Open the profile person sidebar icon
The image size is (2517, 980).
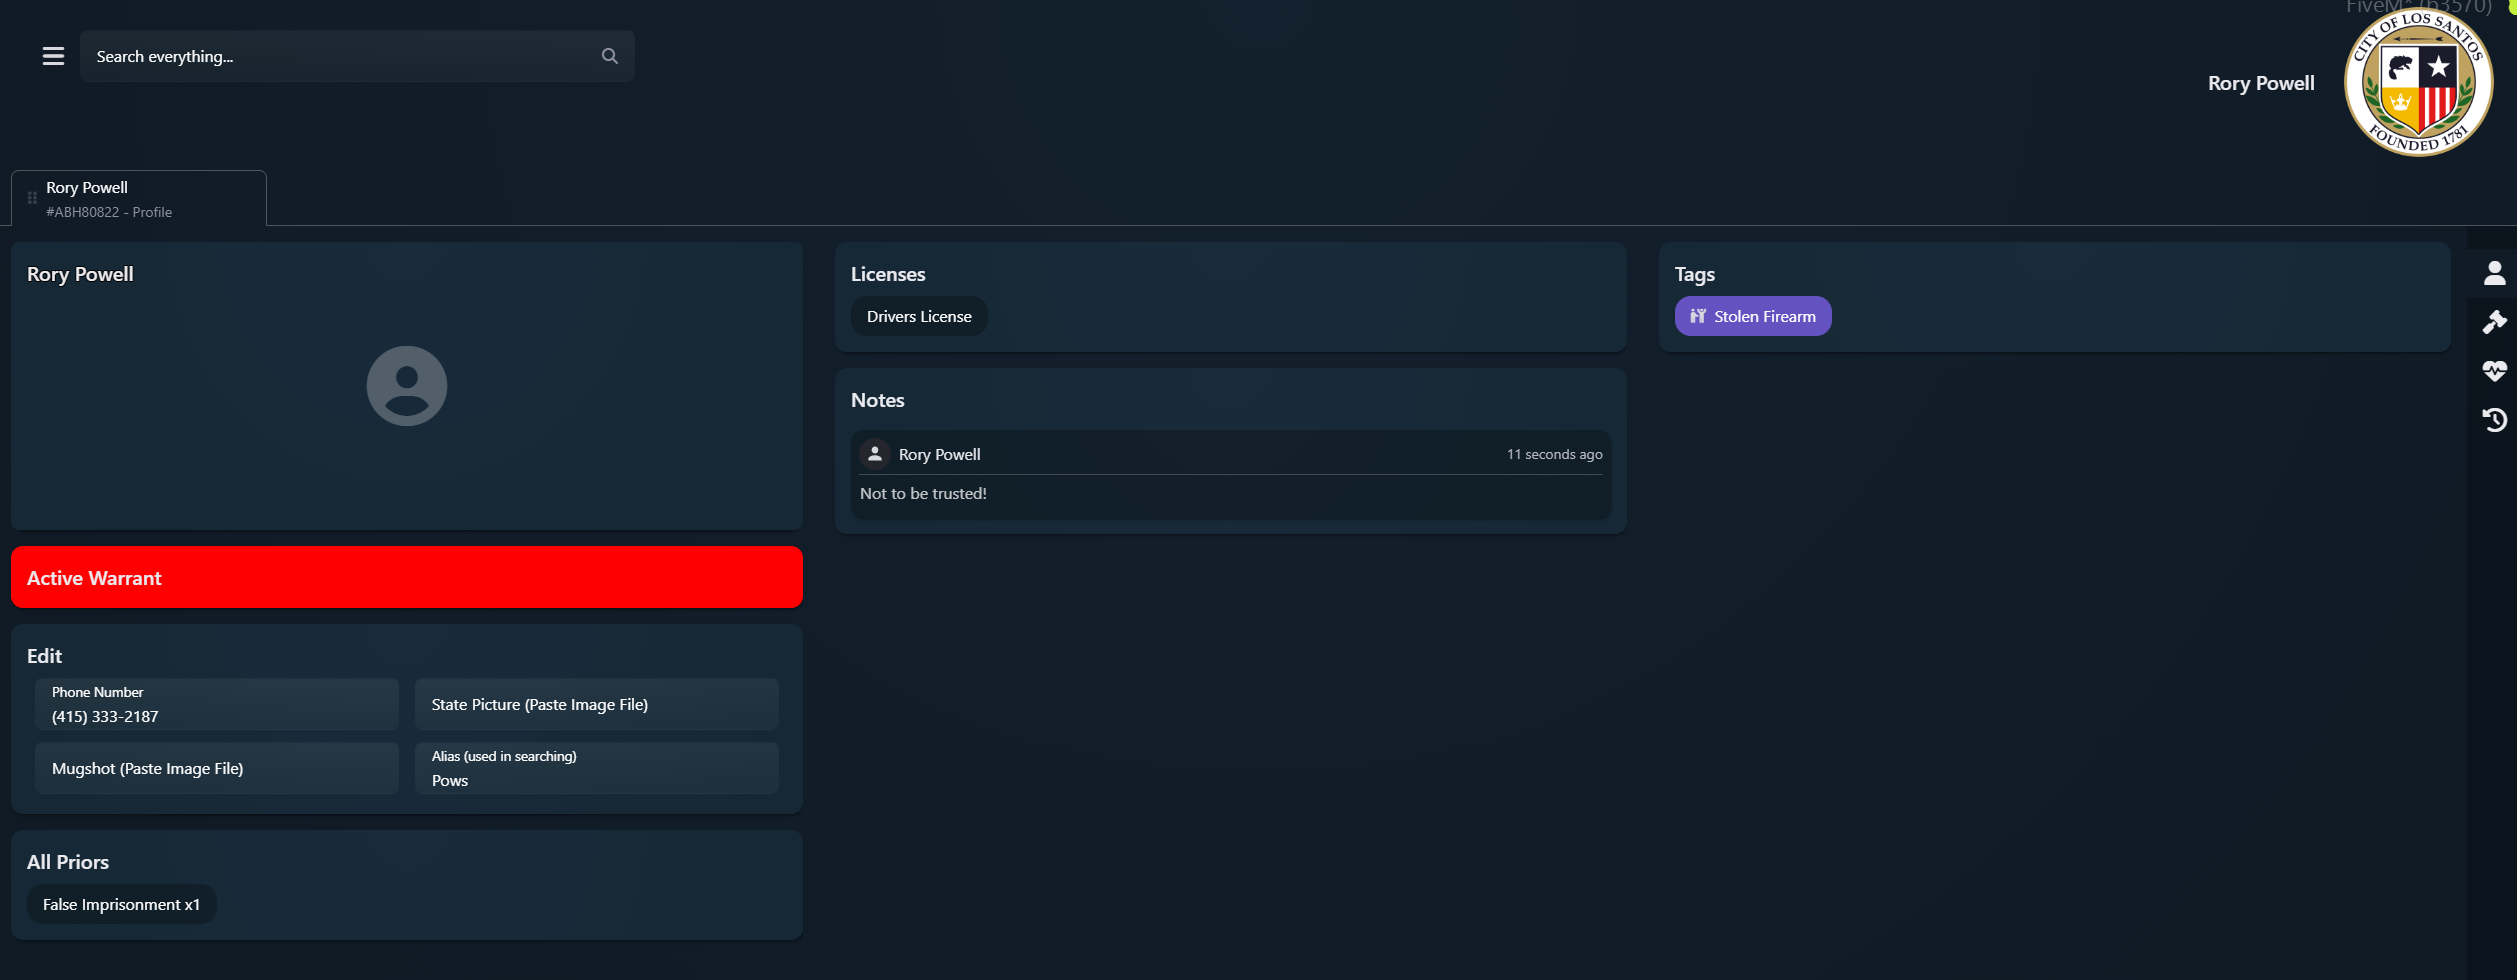pos(2494,273)
